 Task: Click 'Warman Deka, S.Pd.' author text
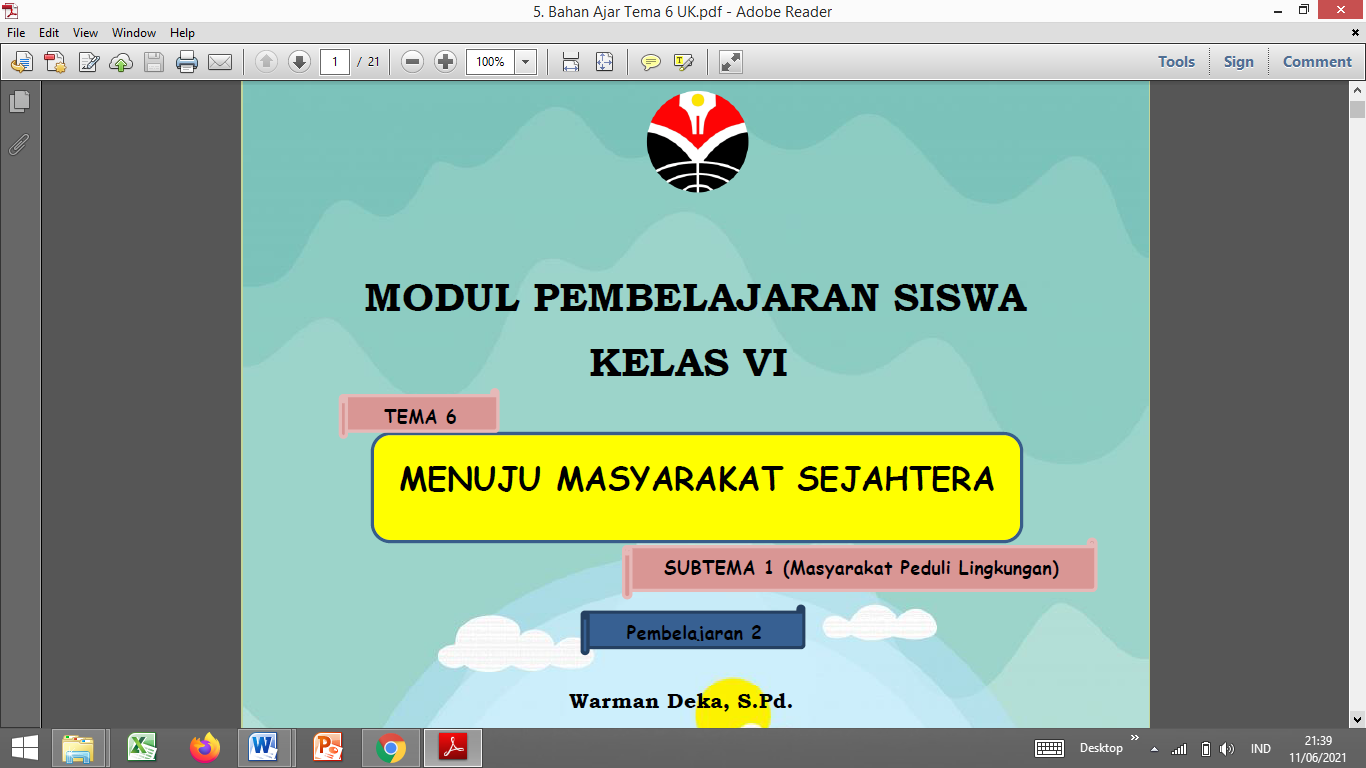click(x=681, y=701)
